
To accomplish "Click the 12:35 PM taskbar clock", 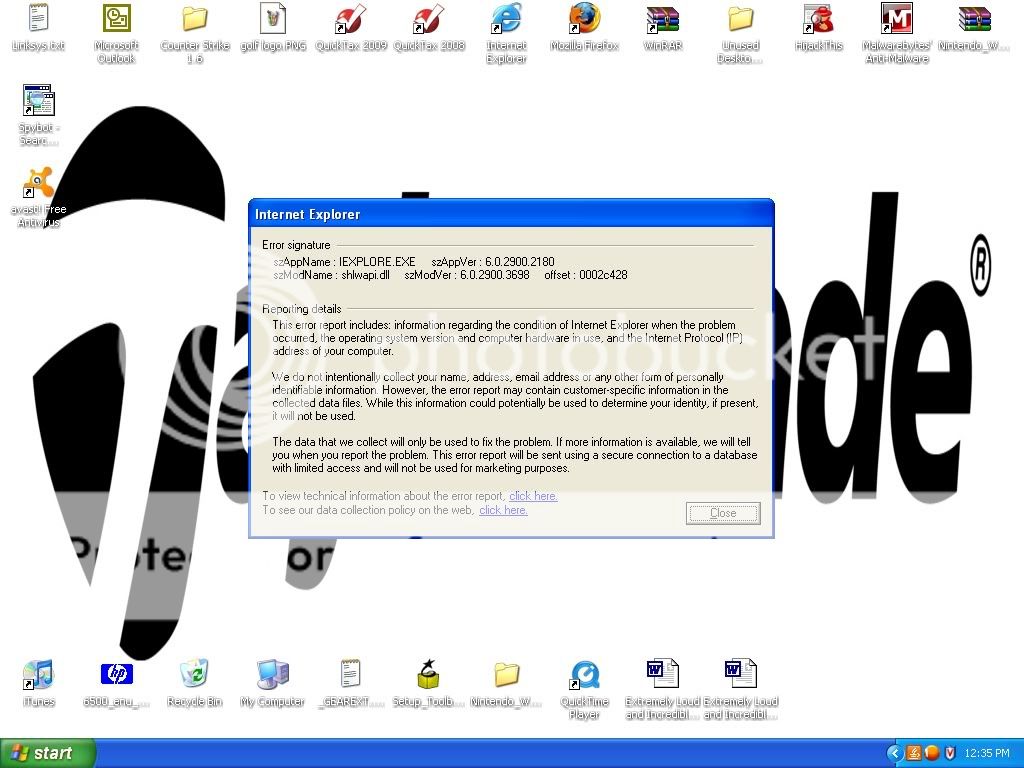I will coord(987,753).
